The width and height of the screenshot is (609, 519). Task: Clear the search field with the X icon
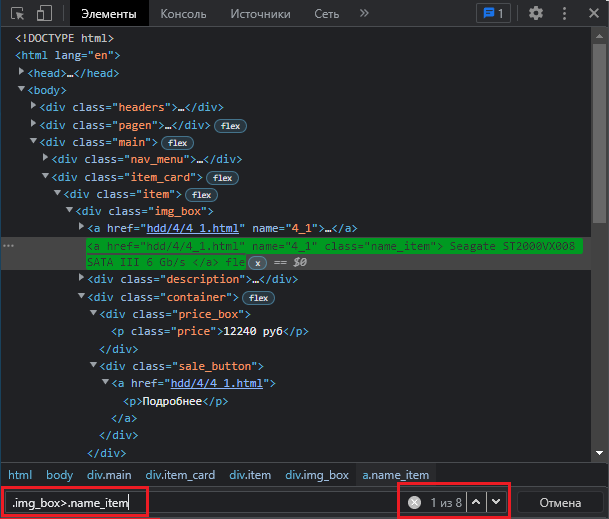click(x=414, y=502)
